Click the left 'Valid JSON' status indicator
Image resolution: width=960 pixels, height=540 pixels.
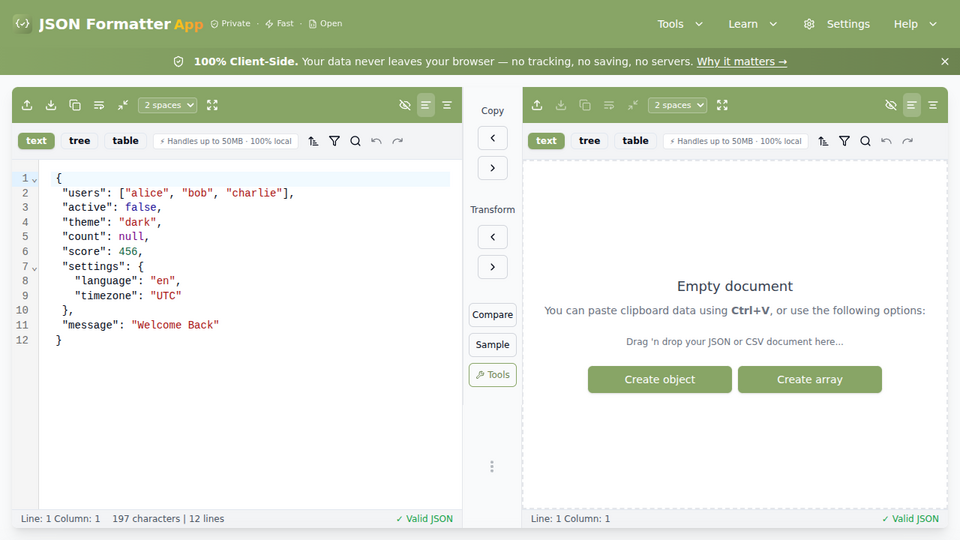[x=424, y=519]
